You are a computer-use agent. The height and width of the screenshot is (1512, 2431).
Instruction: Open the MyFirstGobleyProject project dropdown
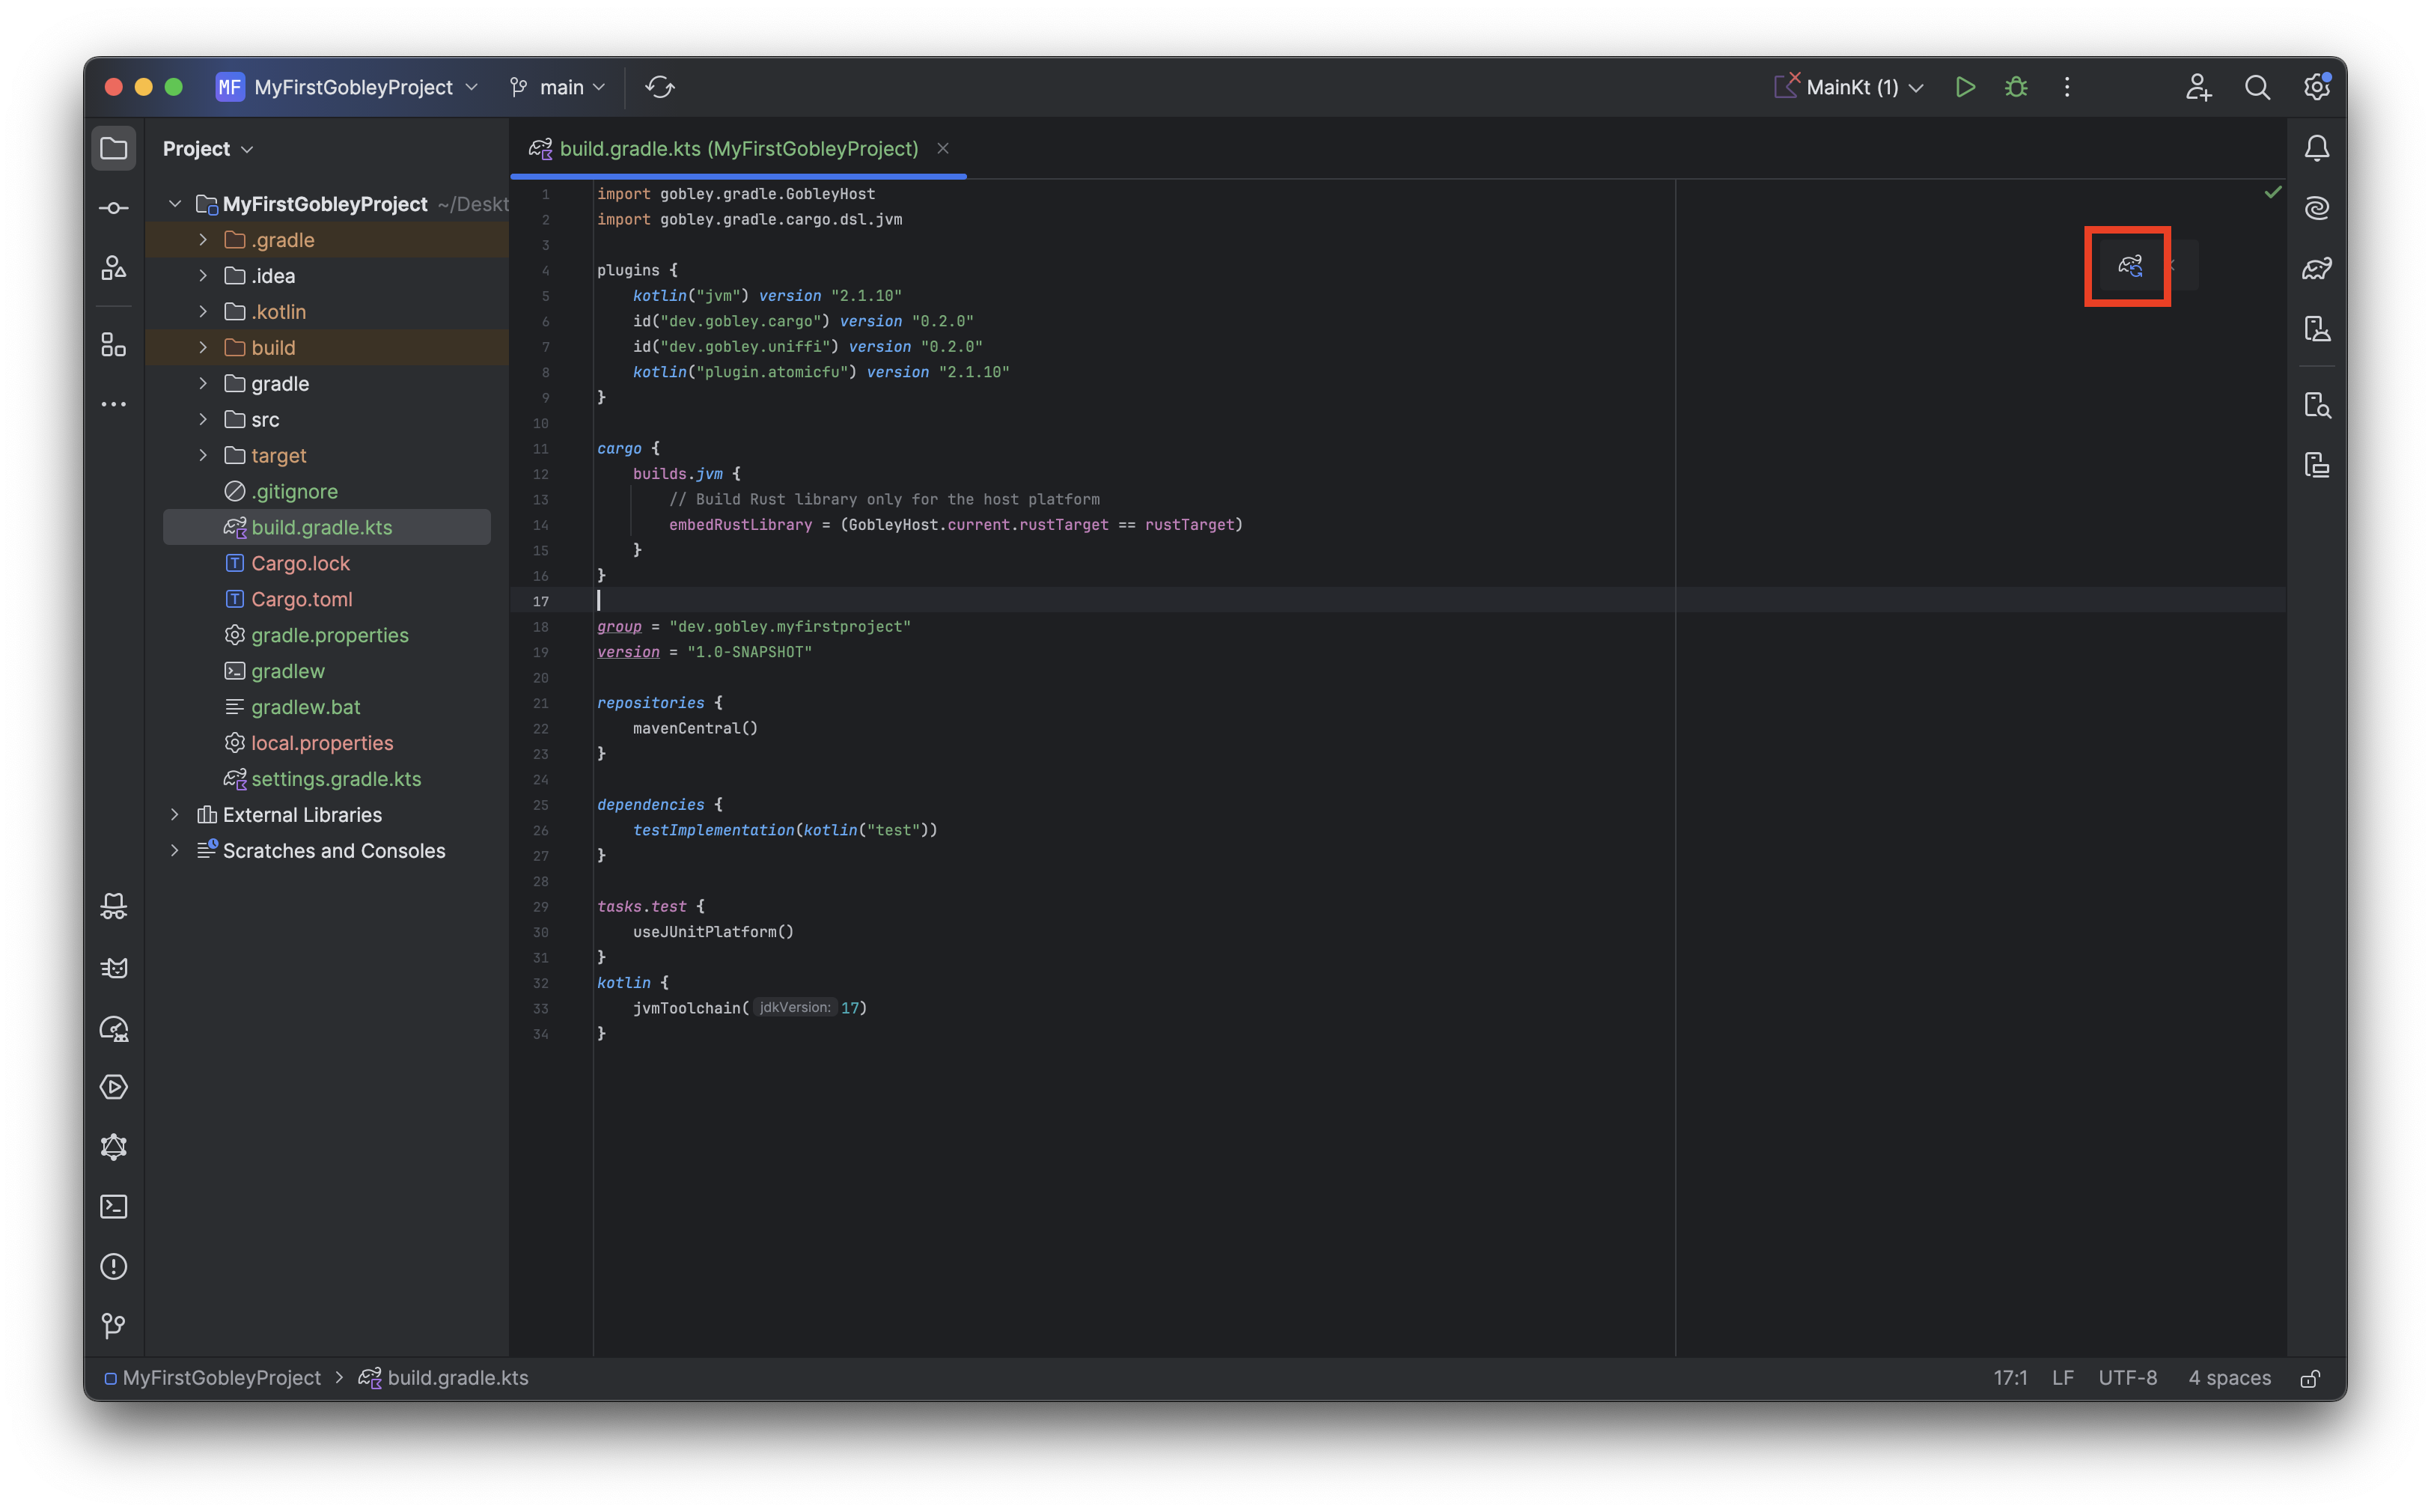tap(348, 87)
